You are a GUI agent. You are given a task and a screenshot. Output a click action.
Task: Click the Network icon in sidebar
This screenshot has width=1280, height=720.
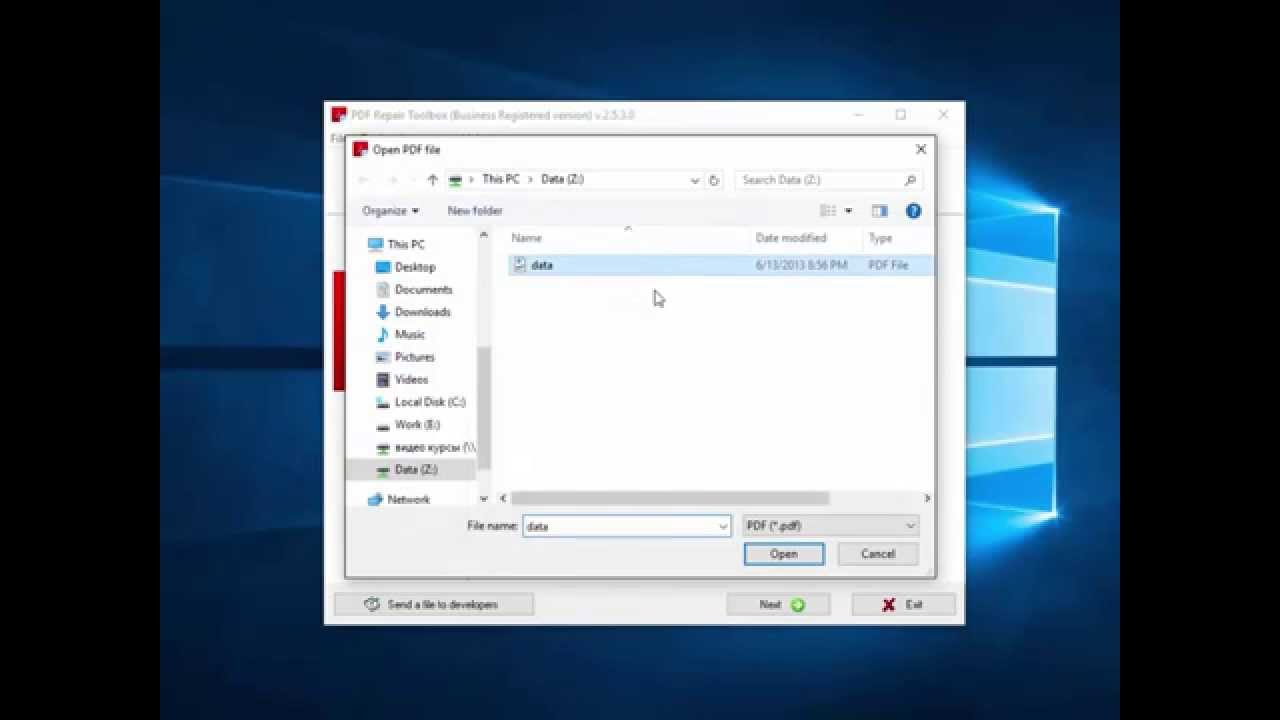pos(375,499)
